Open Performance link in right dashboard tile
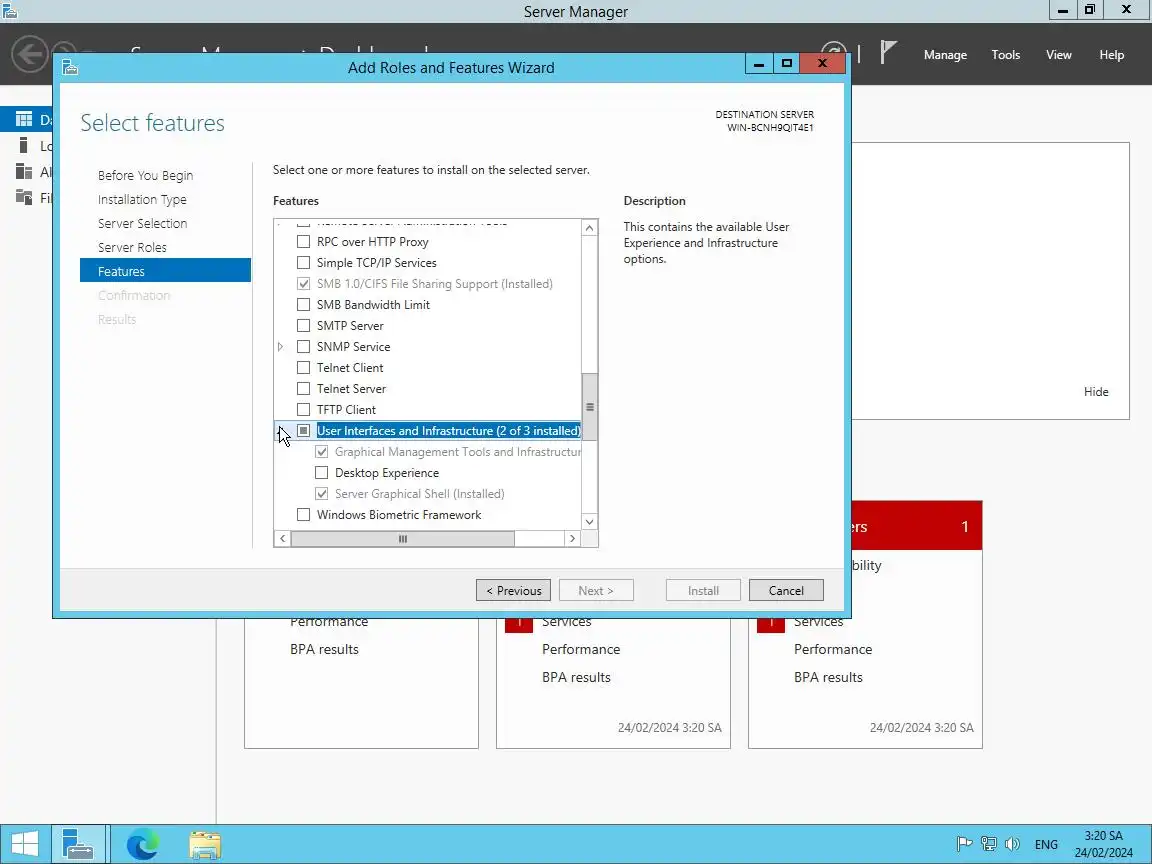The width and height of the screenshot is (1152, 864). 832,649
